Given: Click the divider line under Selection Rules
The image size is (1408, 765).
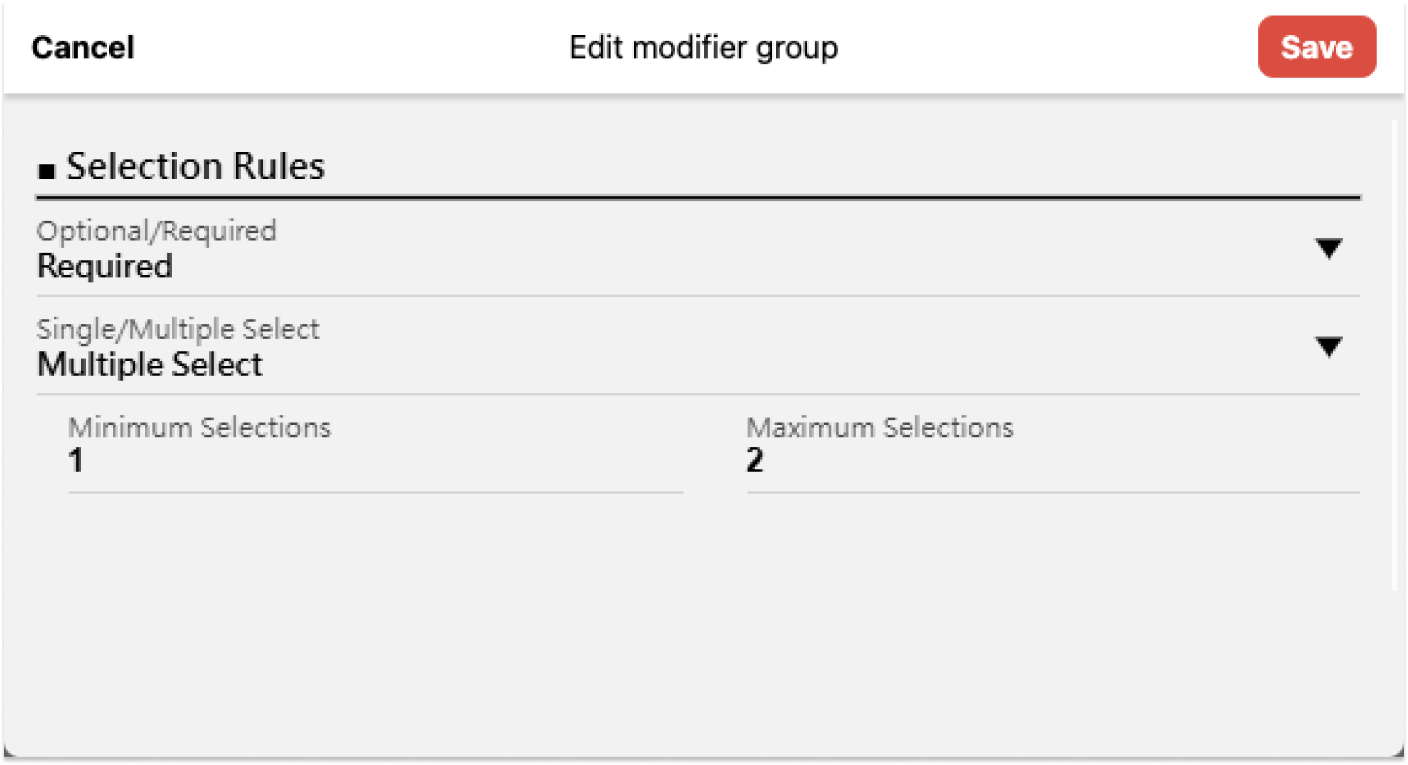Looking at the screenshot, I should coord(698,198).
